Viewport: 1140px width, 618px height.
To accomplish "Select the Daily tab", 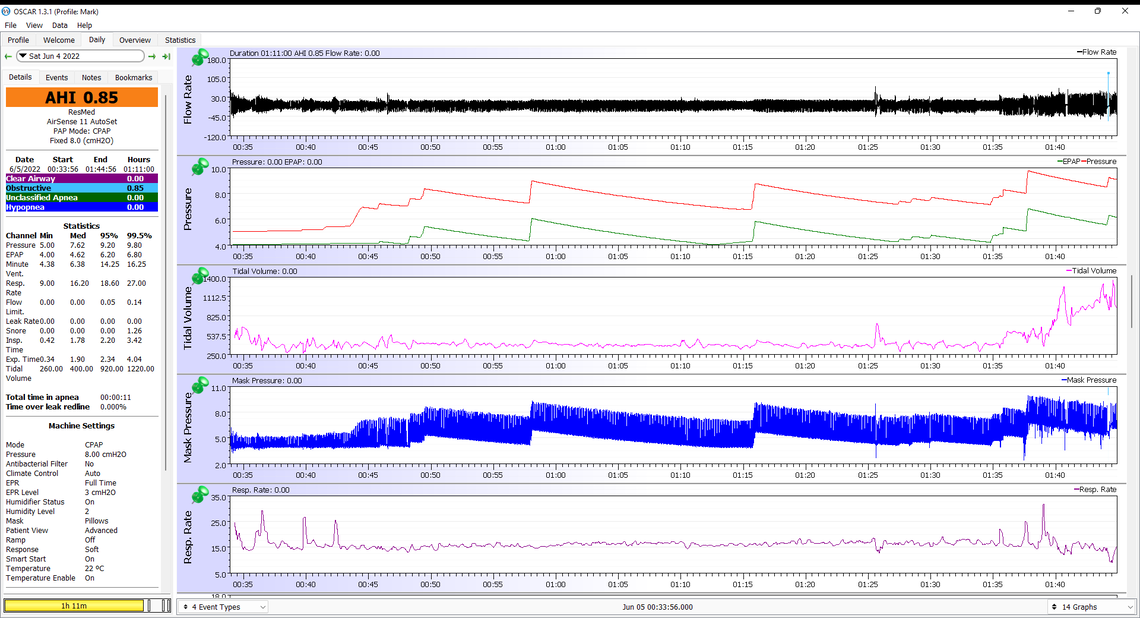I will point(97,39).
